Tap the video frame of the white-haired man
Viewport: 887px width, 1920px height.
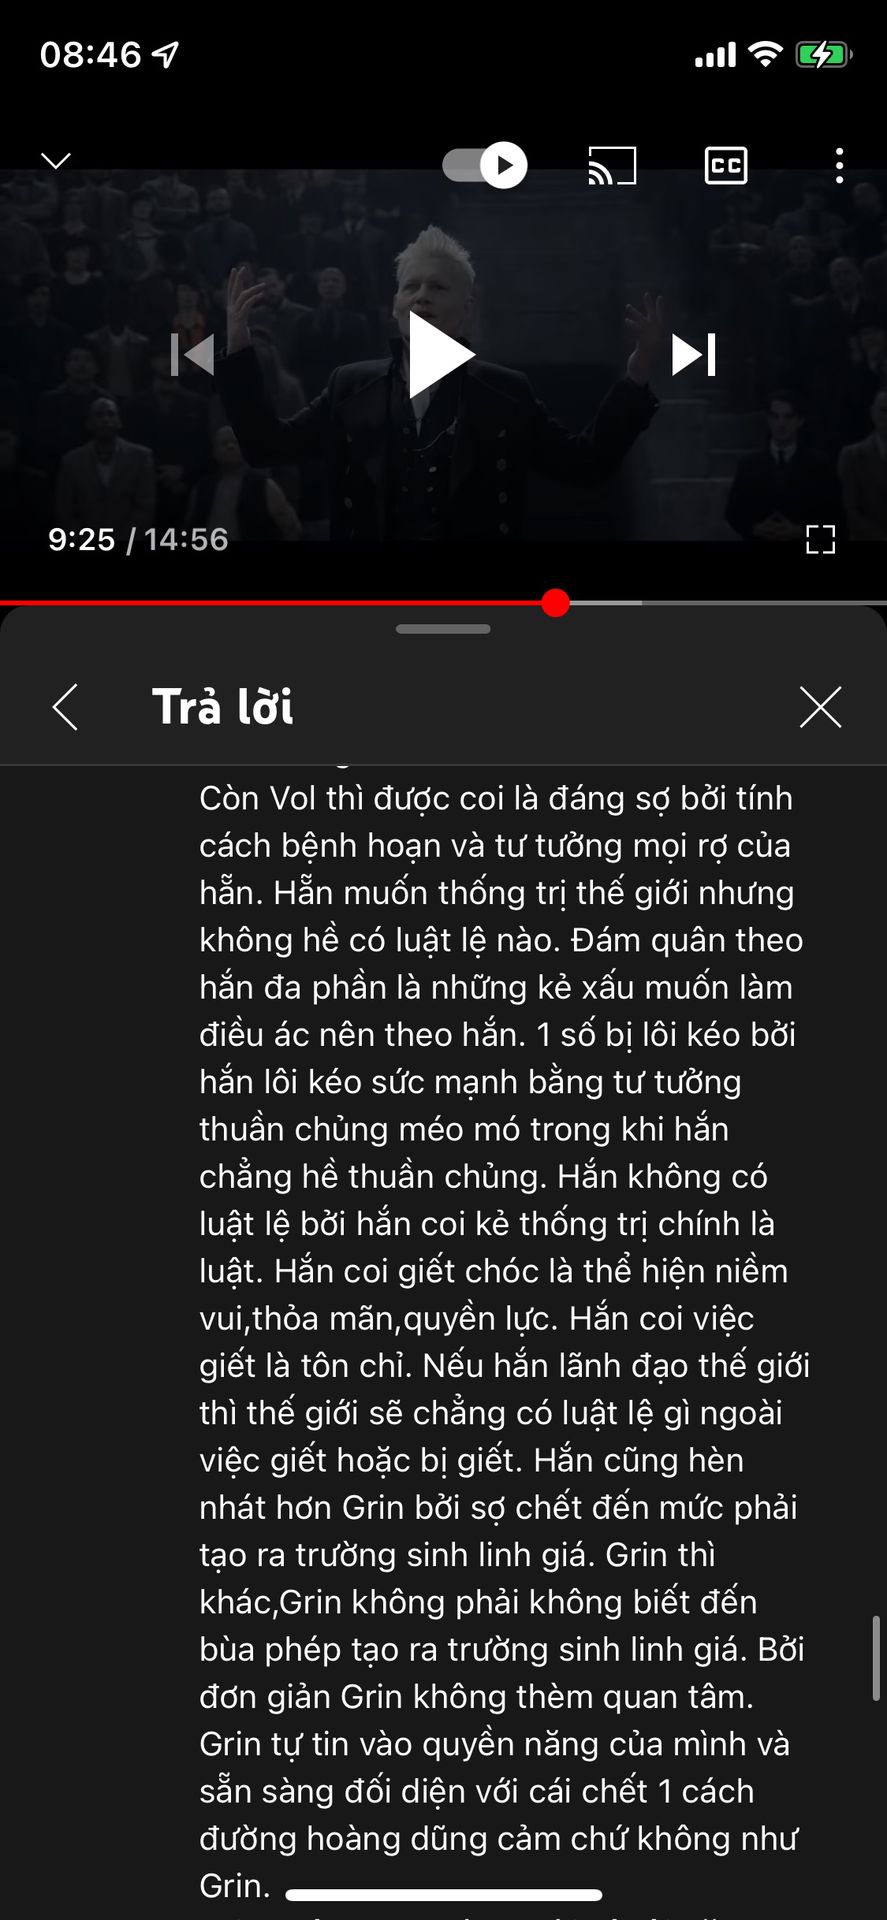[443, 355]
